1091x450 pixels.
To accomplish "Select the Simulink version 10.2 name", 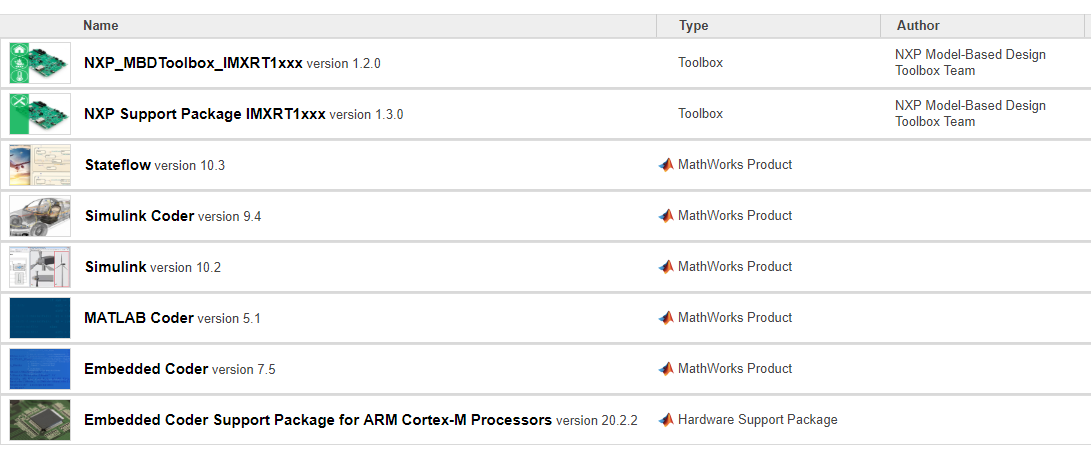I will coord(115,267).
